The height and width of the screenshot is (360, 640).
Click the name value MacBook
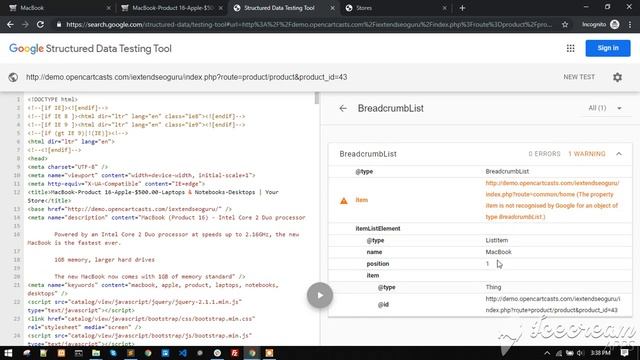pyautogui.click(x=498, y=252)
